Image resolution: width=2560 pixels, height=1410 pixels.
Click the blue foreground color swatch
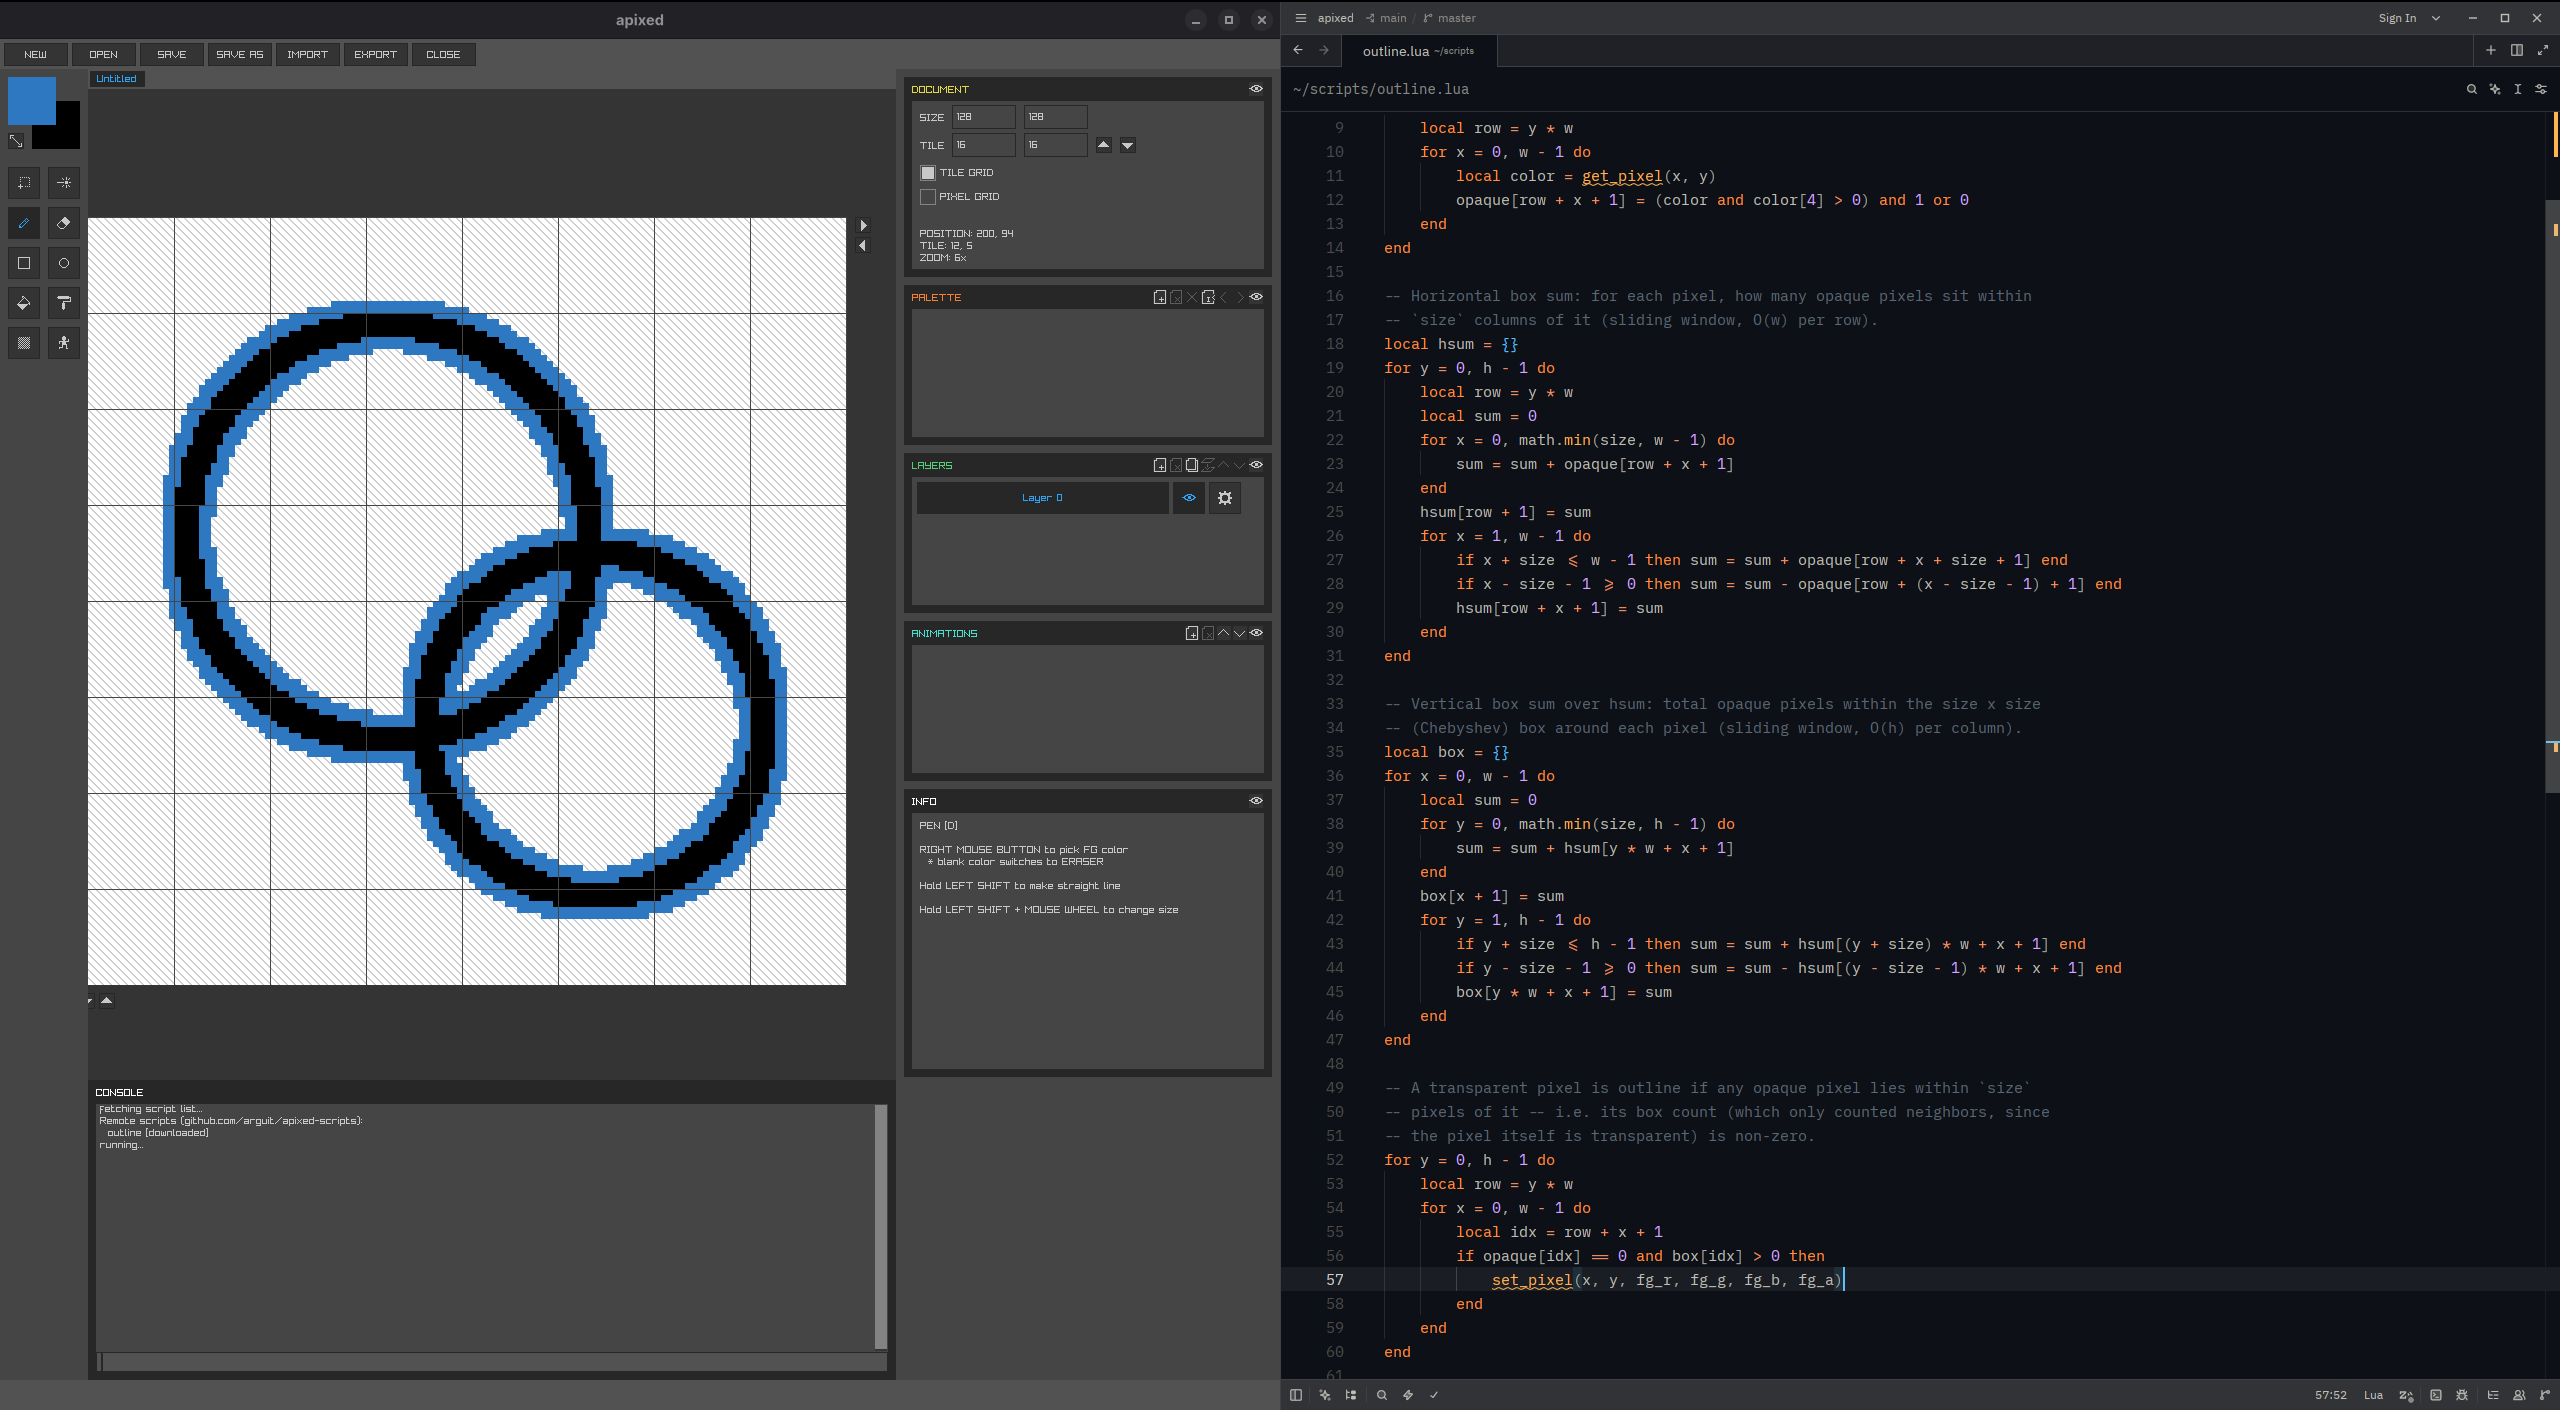pos(31,101)
